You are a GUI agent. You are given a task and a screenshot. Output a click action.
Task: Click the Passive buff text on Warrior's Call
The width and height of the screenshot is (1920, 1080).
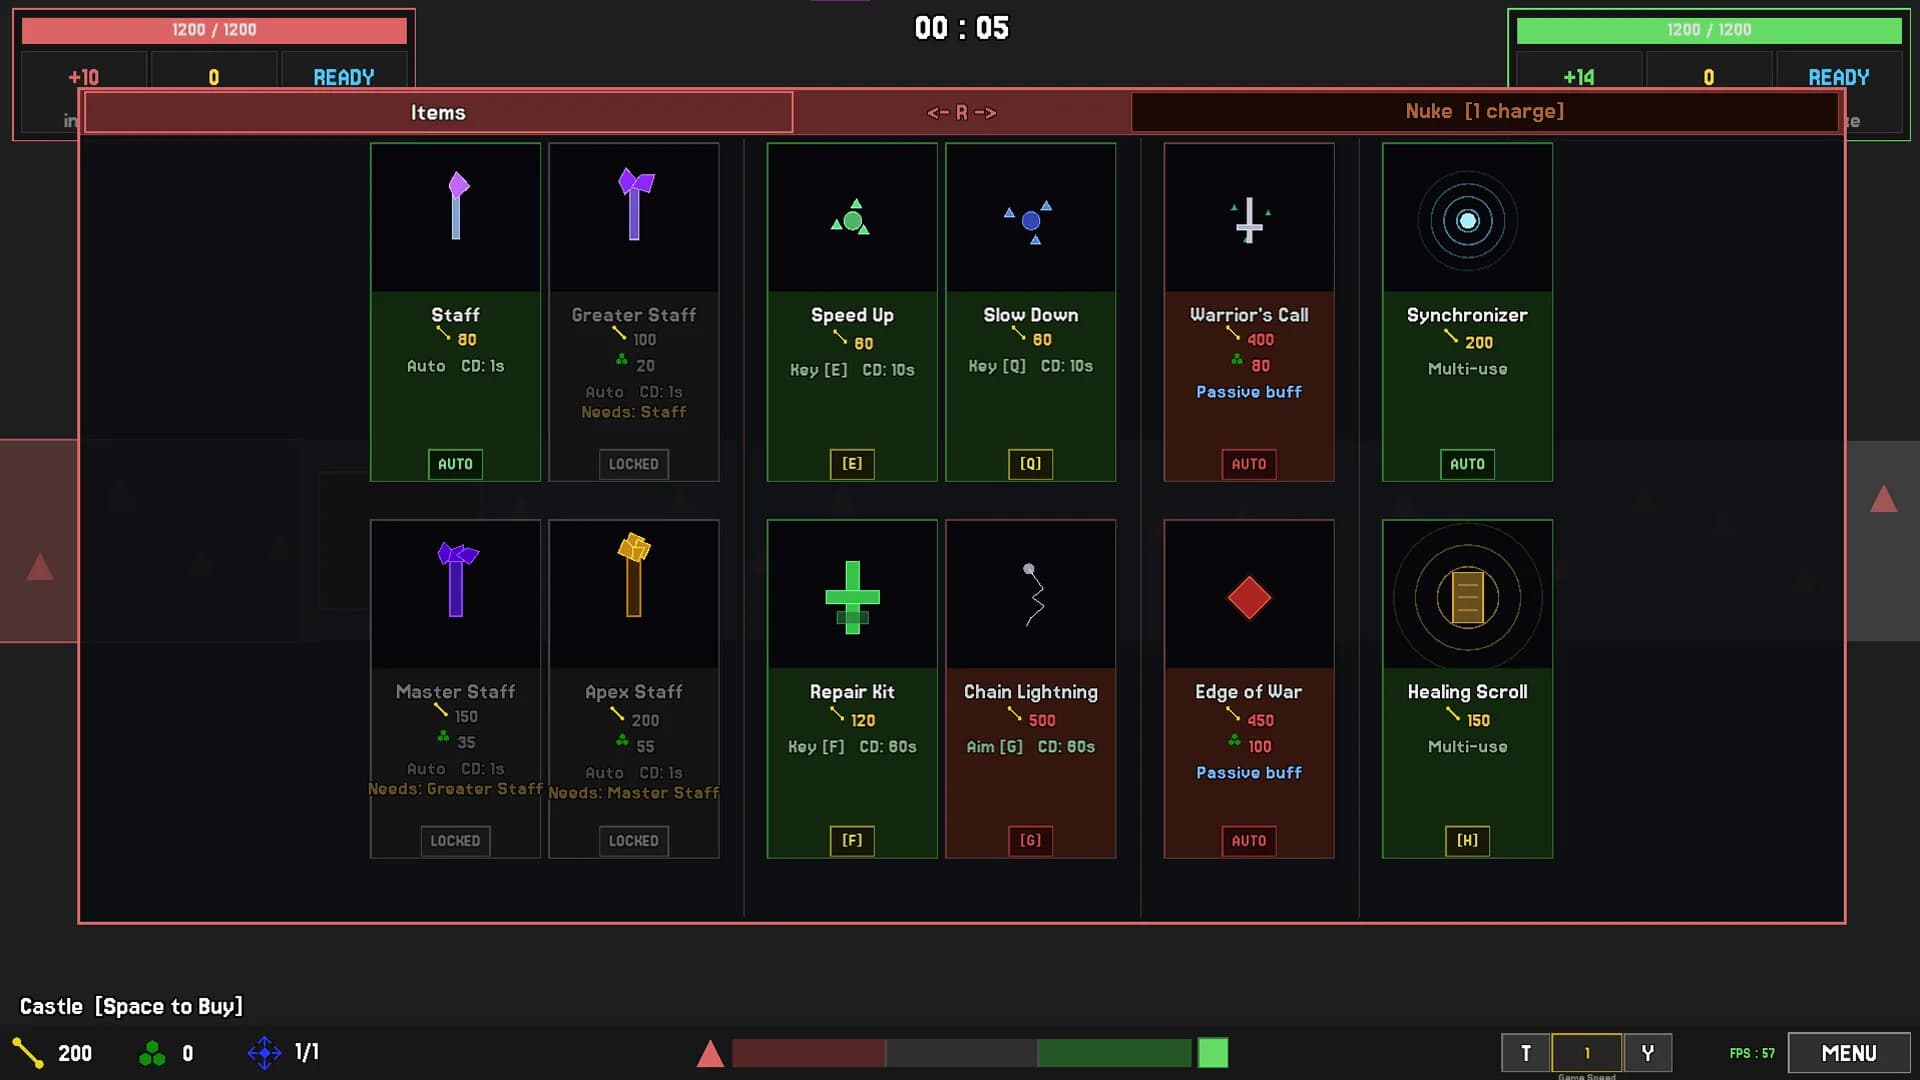(1249, 392)
